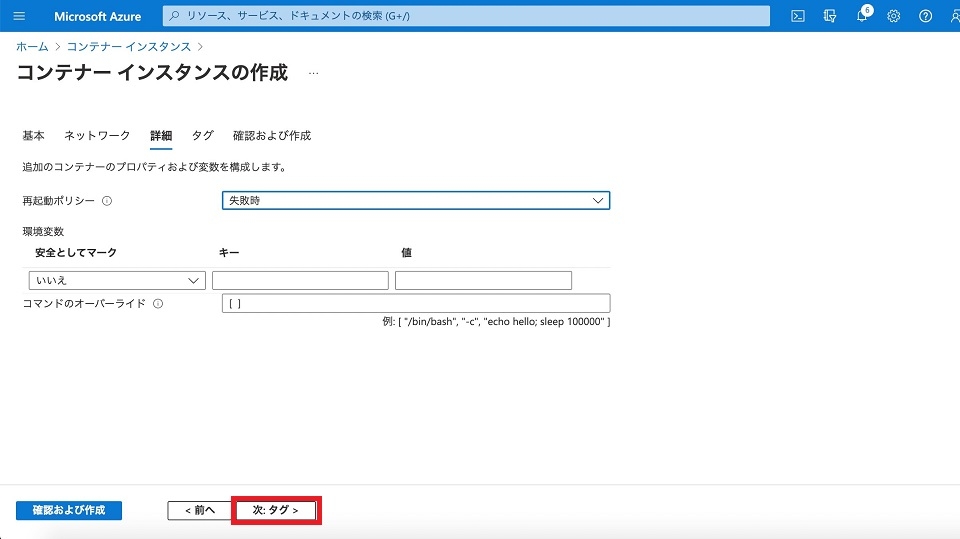960x539 pixels.
Task: Select the 詳細 tab
Action: tap(161, 135)
